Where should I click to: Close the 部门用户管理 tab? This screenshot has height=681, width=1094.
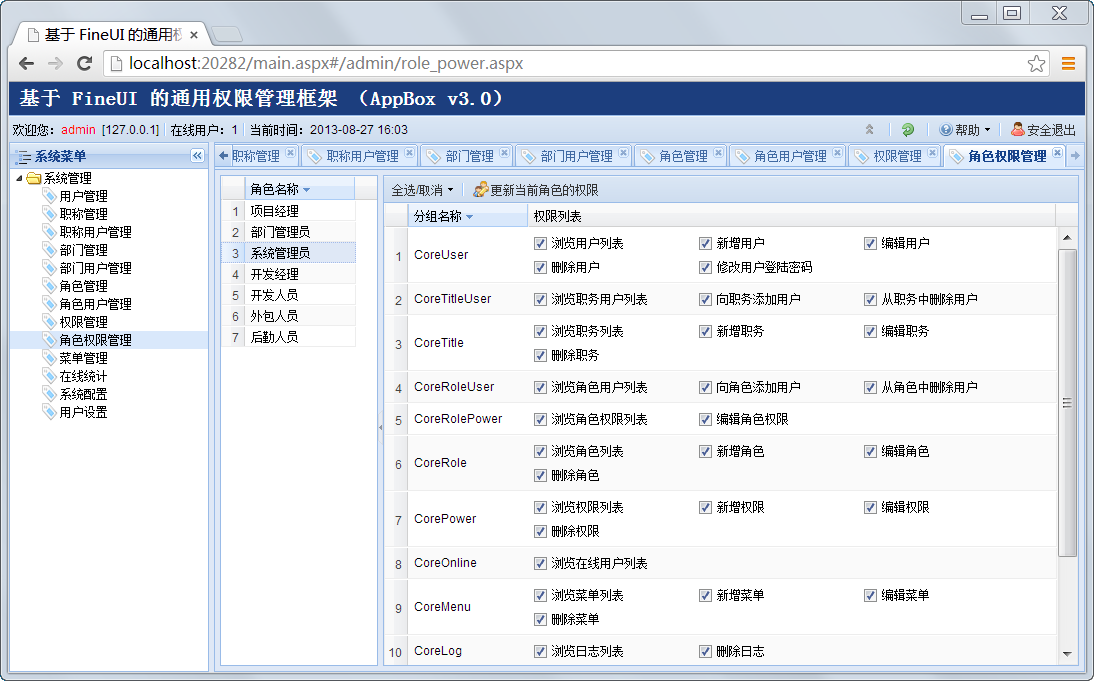[x=624, y=153]
